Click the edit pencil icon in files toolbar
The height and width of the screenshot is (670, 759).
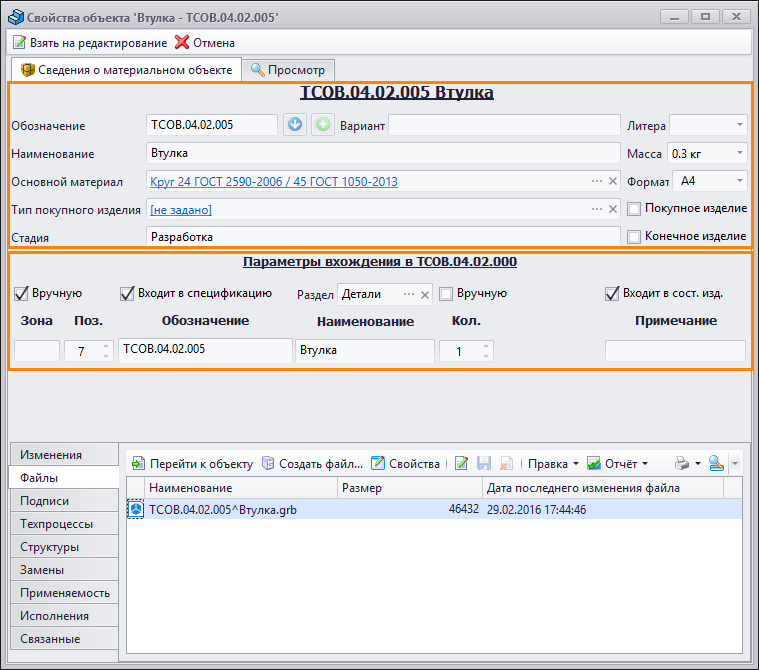[x=461, y=464]
